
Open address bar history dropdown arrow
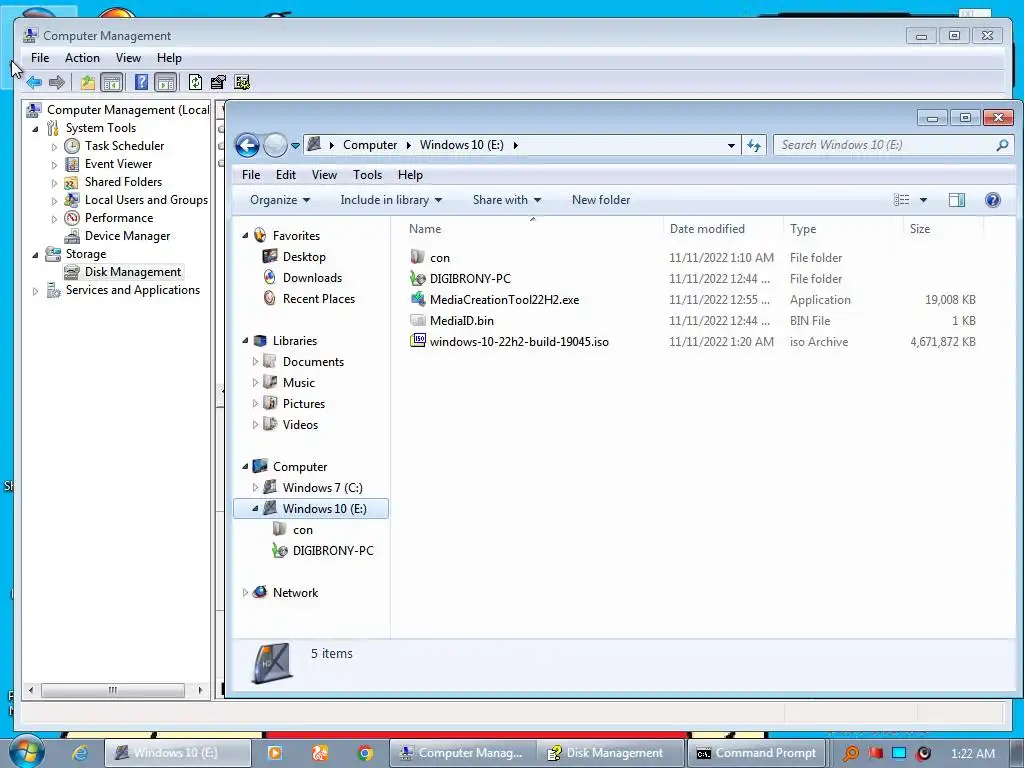click(x=731, y=145)
